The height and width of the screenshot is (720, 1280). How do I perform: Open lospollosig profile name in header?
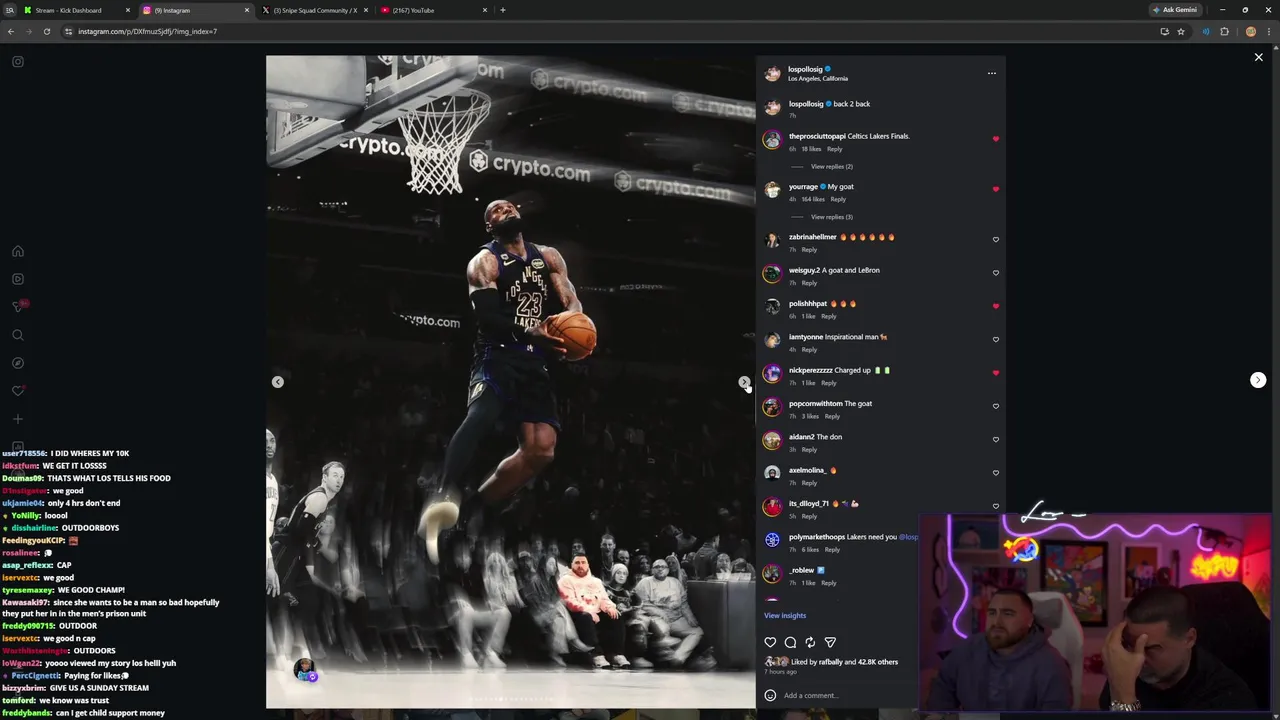[x=805, y=69]
